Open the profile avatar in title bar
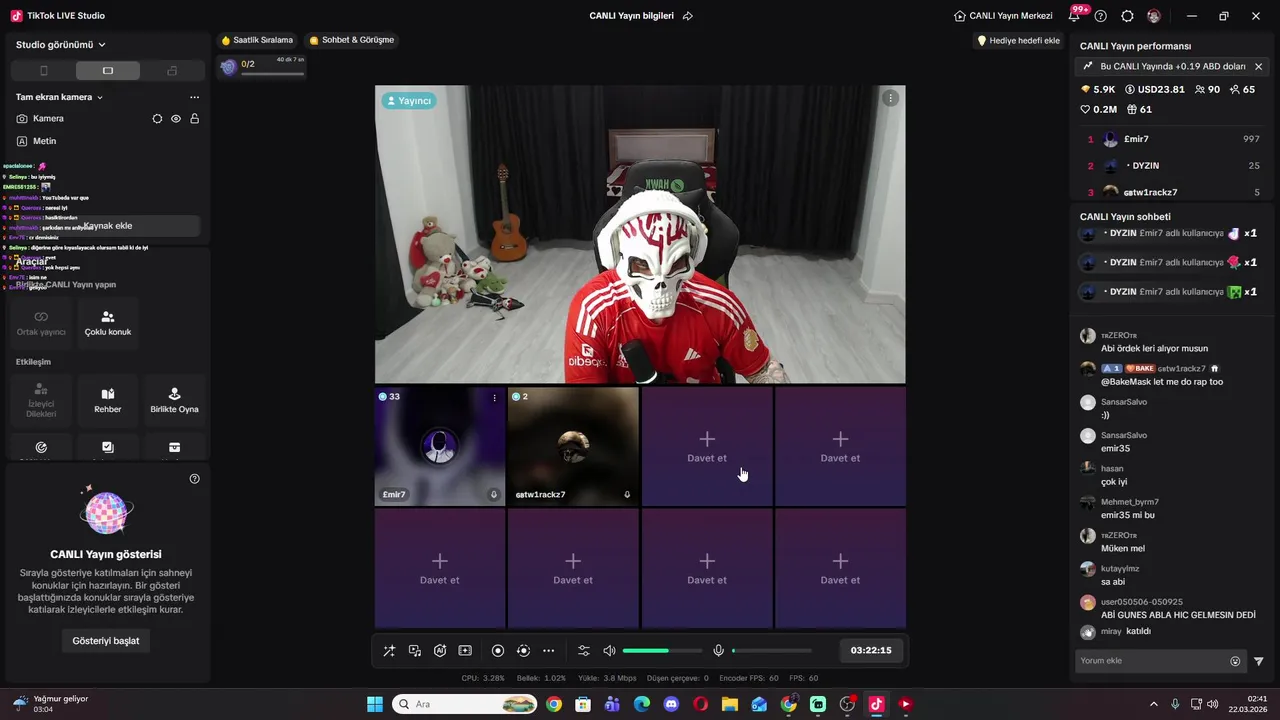This screenshot has height=720, width=1280. tap(1154, 16)
